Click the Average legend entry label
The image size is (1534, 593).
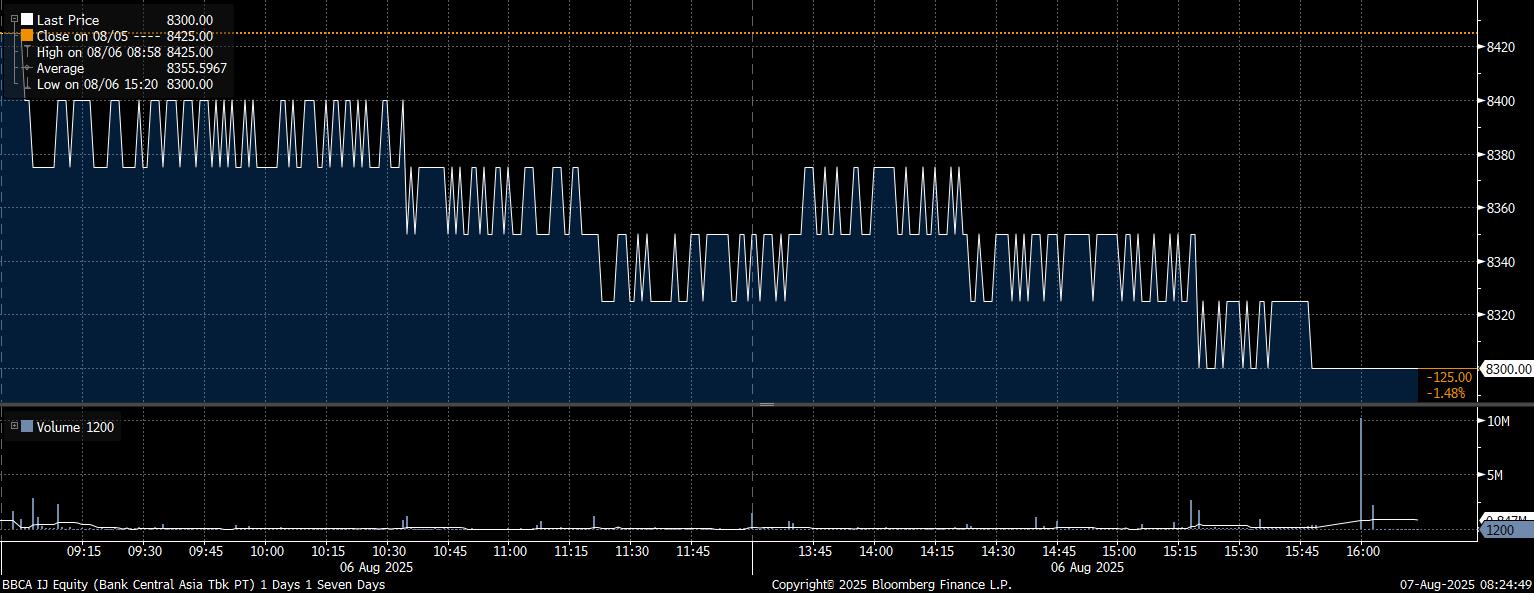(59, 68)
